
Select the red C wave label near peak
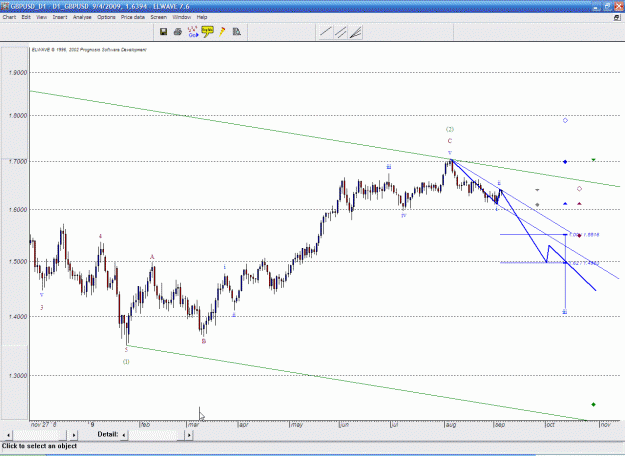450,141
